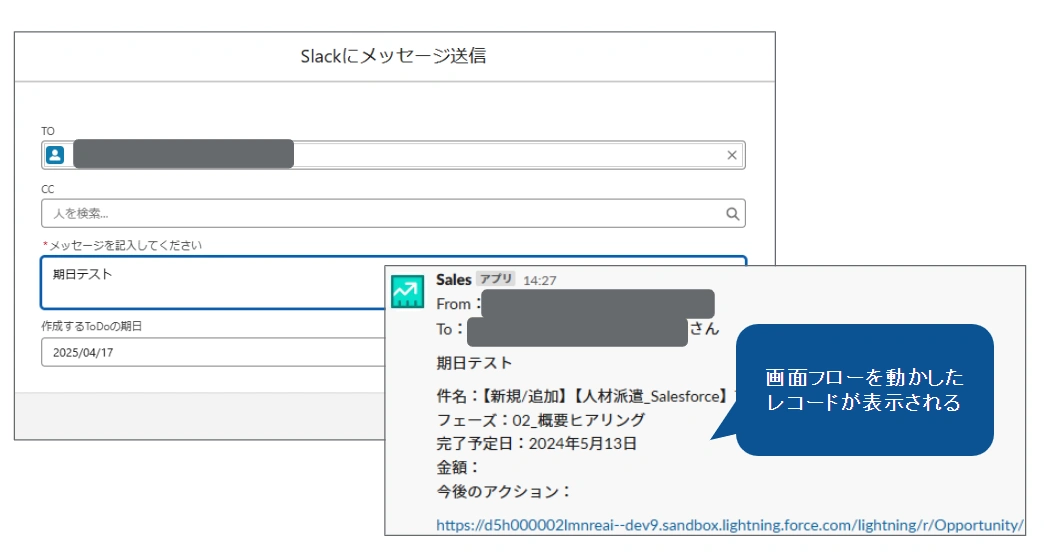Click the 金額： line in Slack message
This screenshot has width=1044, height=556.
tap(458, 467)
